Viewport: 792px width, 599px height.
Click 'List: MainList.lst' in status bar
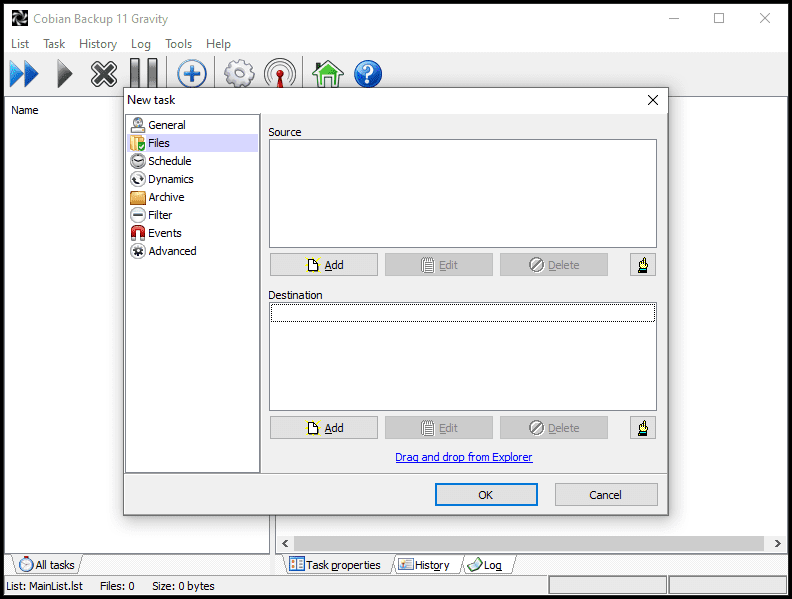[x=44, y=586]
